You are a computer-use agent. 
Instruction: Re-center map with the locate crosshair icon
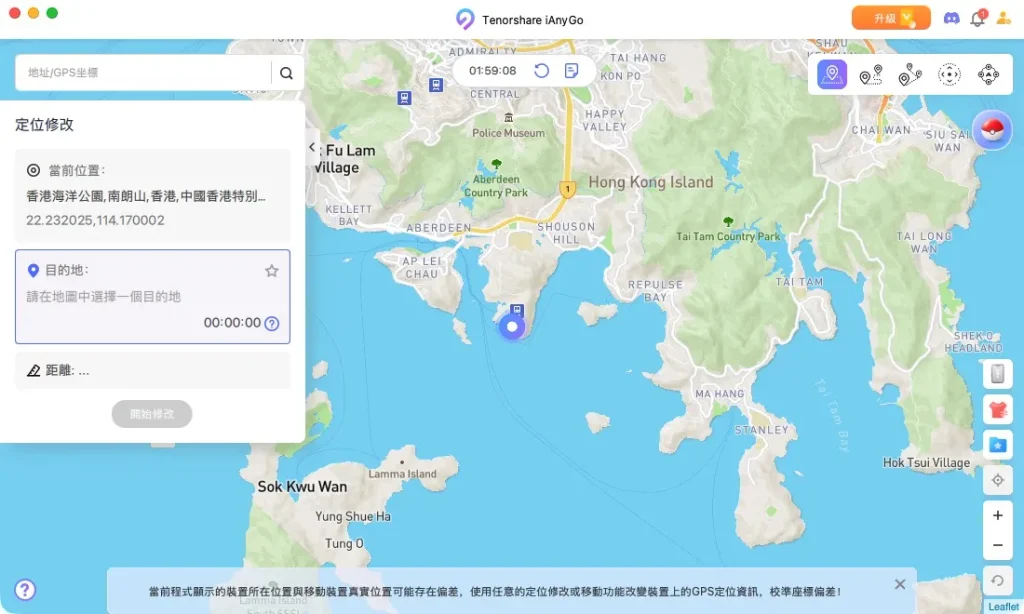click(x=997, y=481)
